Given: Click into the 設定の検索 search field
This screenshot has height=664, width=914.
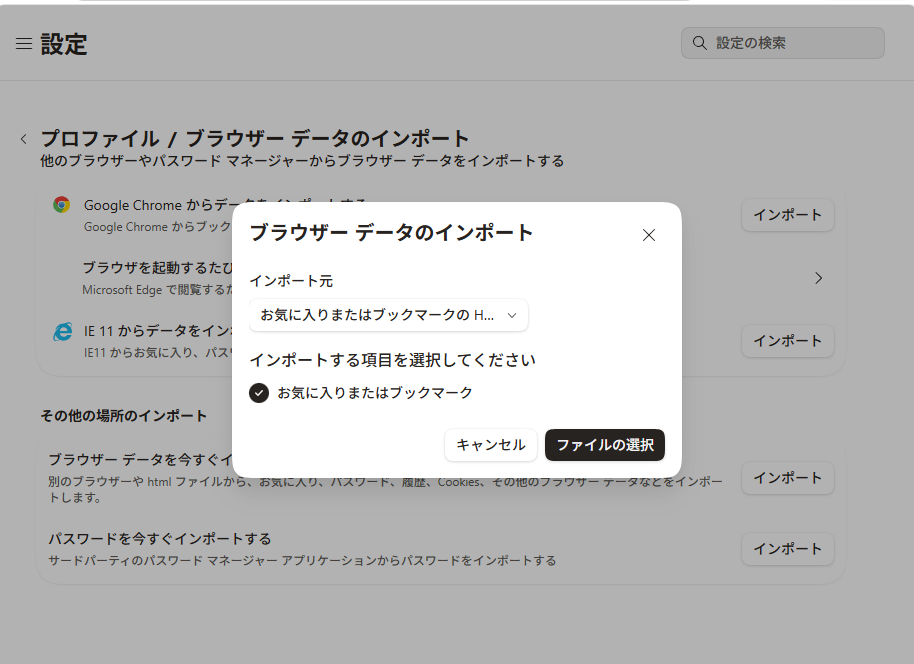Looking at the screenshot, I should click(783, 43).
